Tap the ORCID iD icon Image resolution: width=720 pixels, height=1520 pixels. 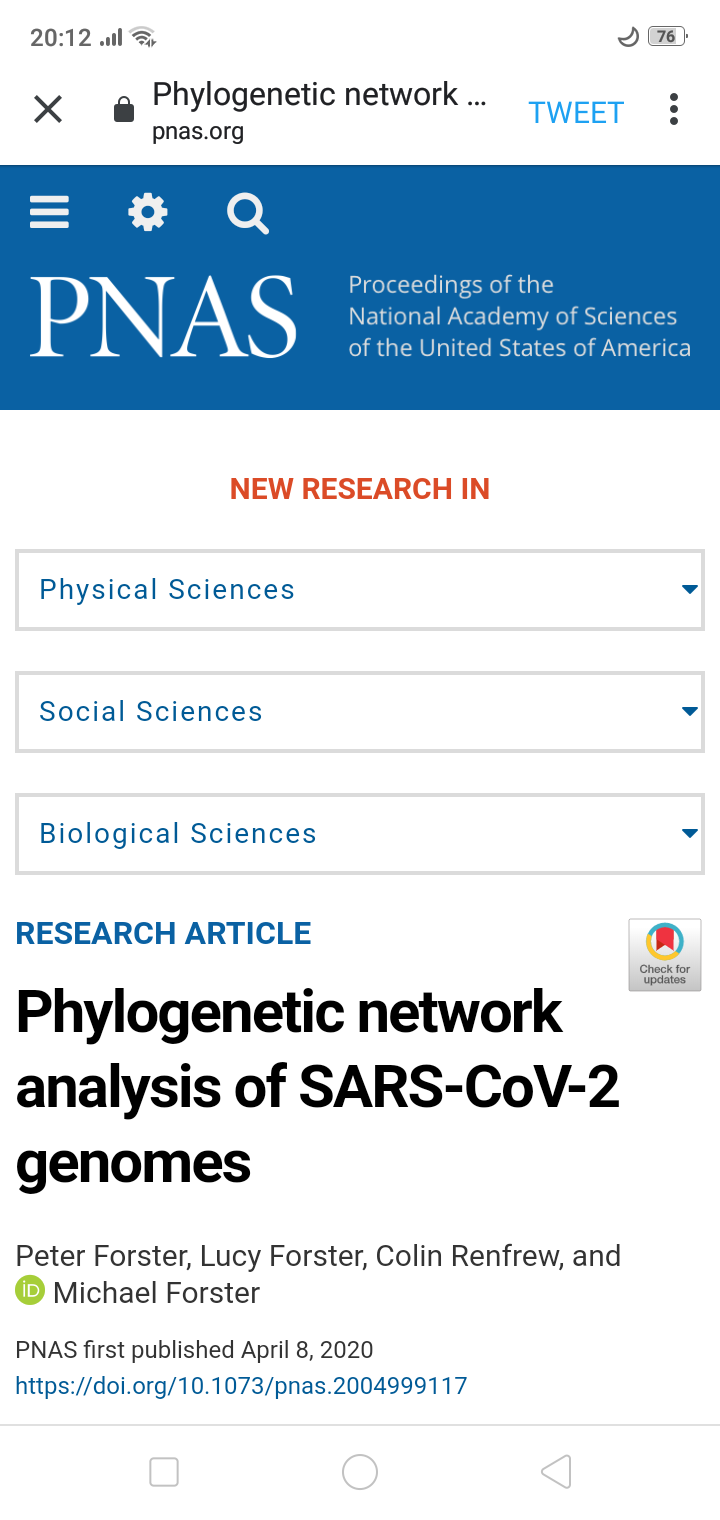coord(30,1291)
